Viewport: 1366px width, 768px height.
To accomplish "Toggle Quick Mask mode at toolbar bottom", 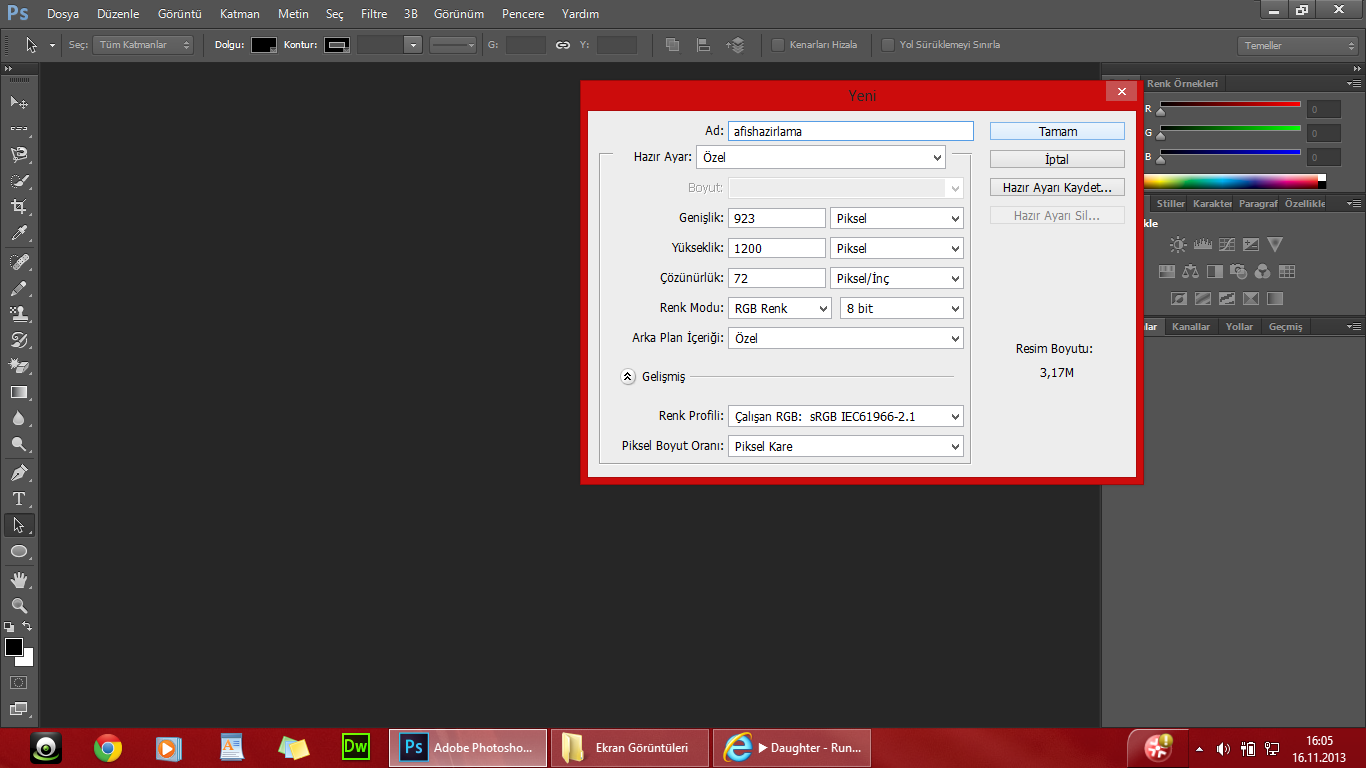I will [x=18, y=682].
